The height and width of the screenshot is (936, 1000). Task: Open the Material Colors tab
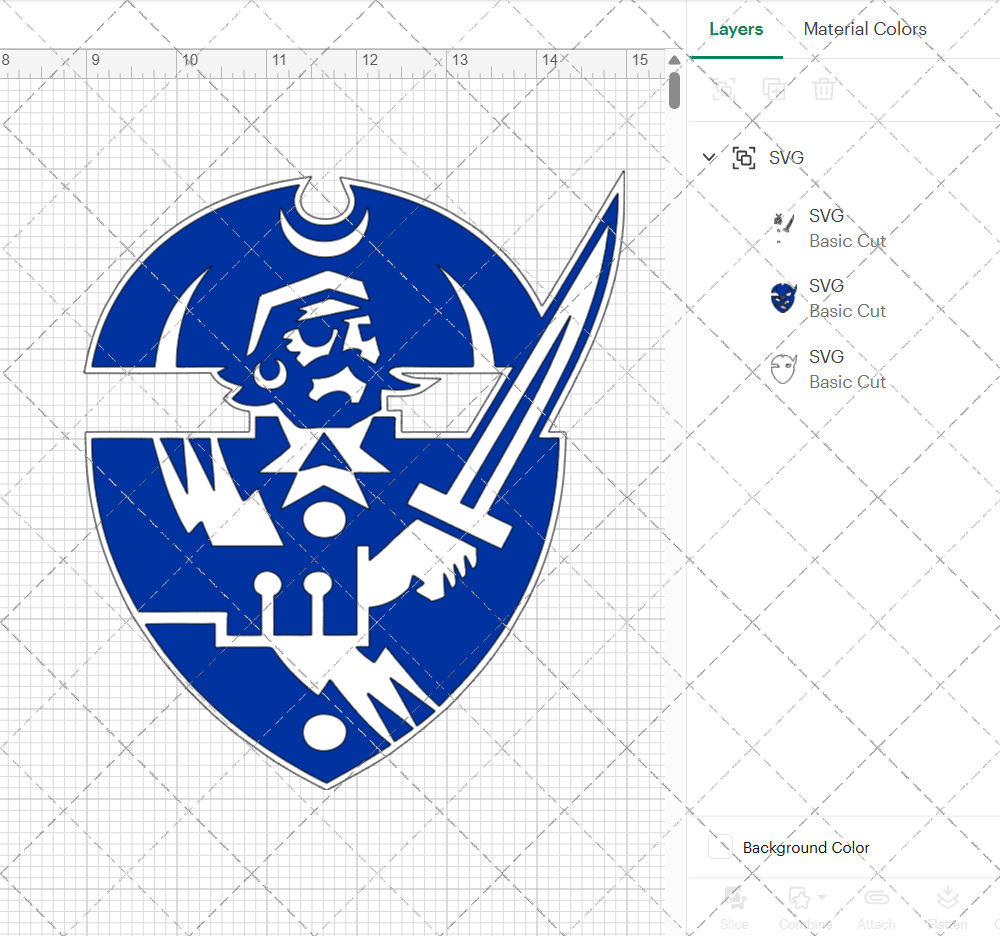click(865, 29)
